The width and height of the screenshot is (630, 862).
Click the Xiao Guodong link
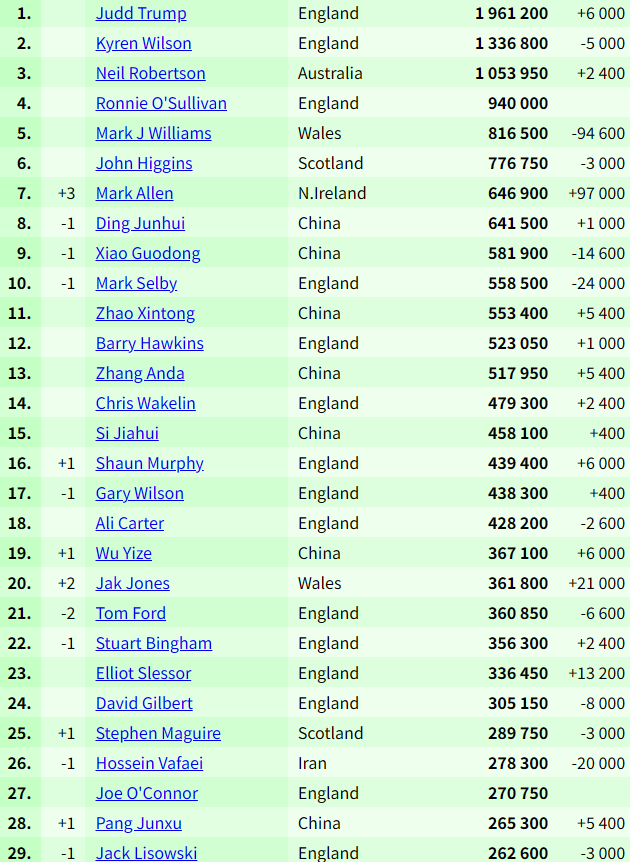(148, 254)
